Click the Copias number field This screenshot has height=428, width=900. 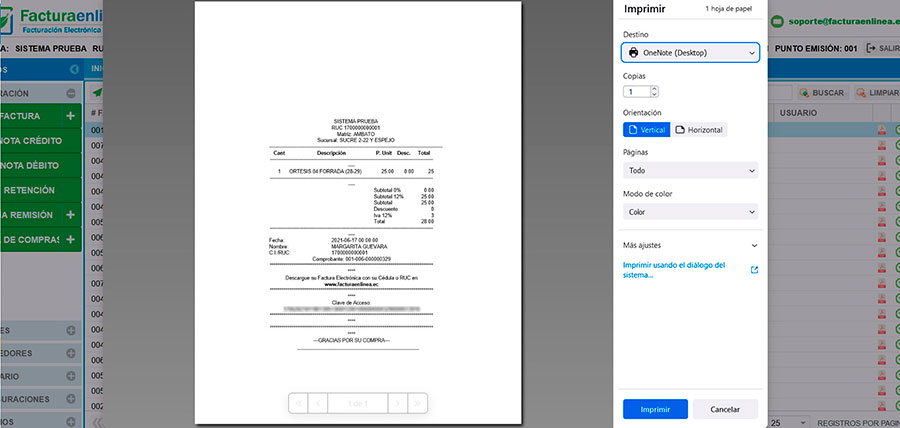pos(639,91)
